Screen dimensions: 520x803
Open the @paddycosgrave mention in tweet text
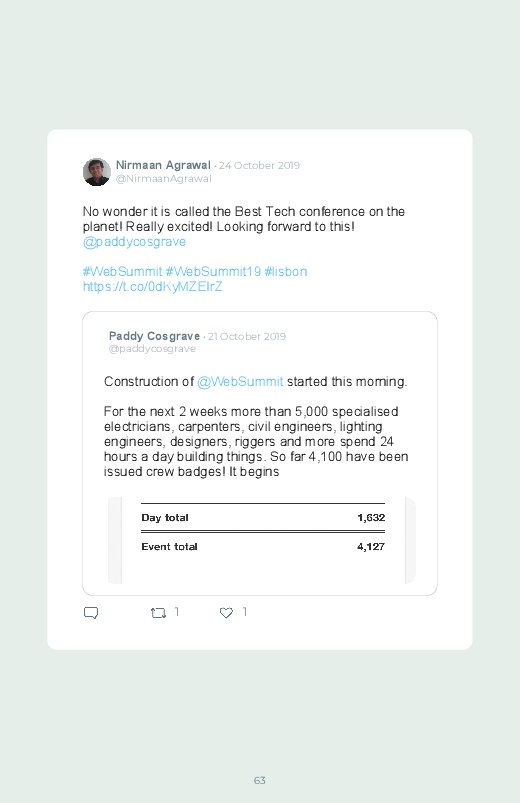(134, 242)
